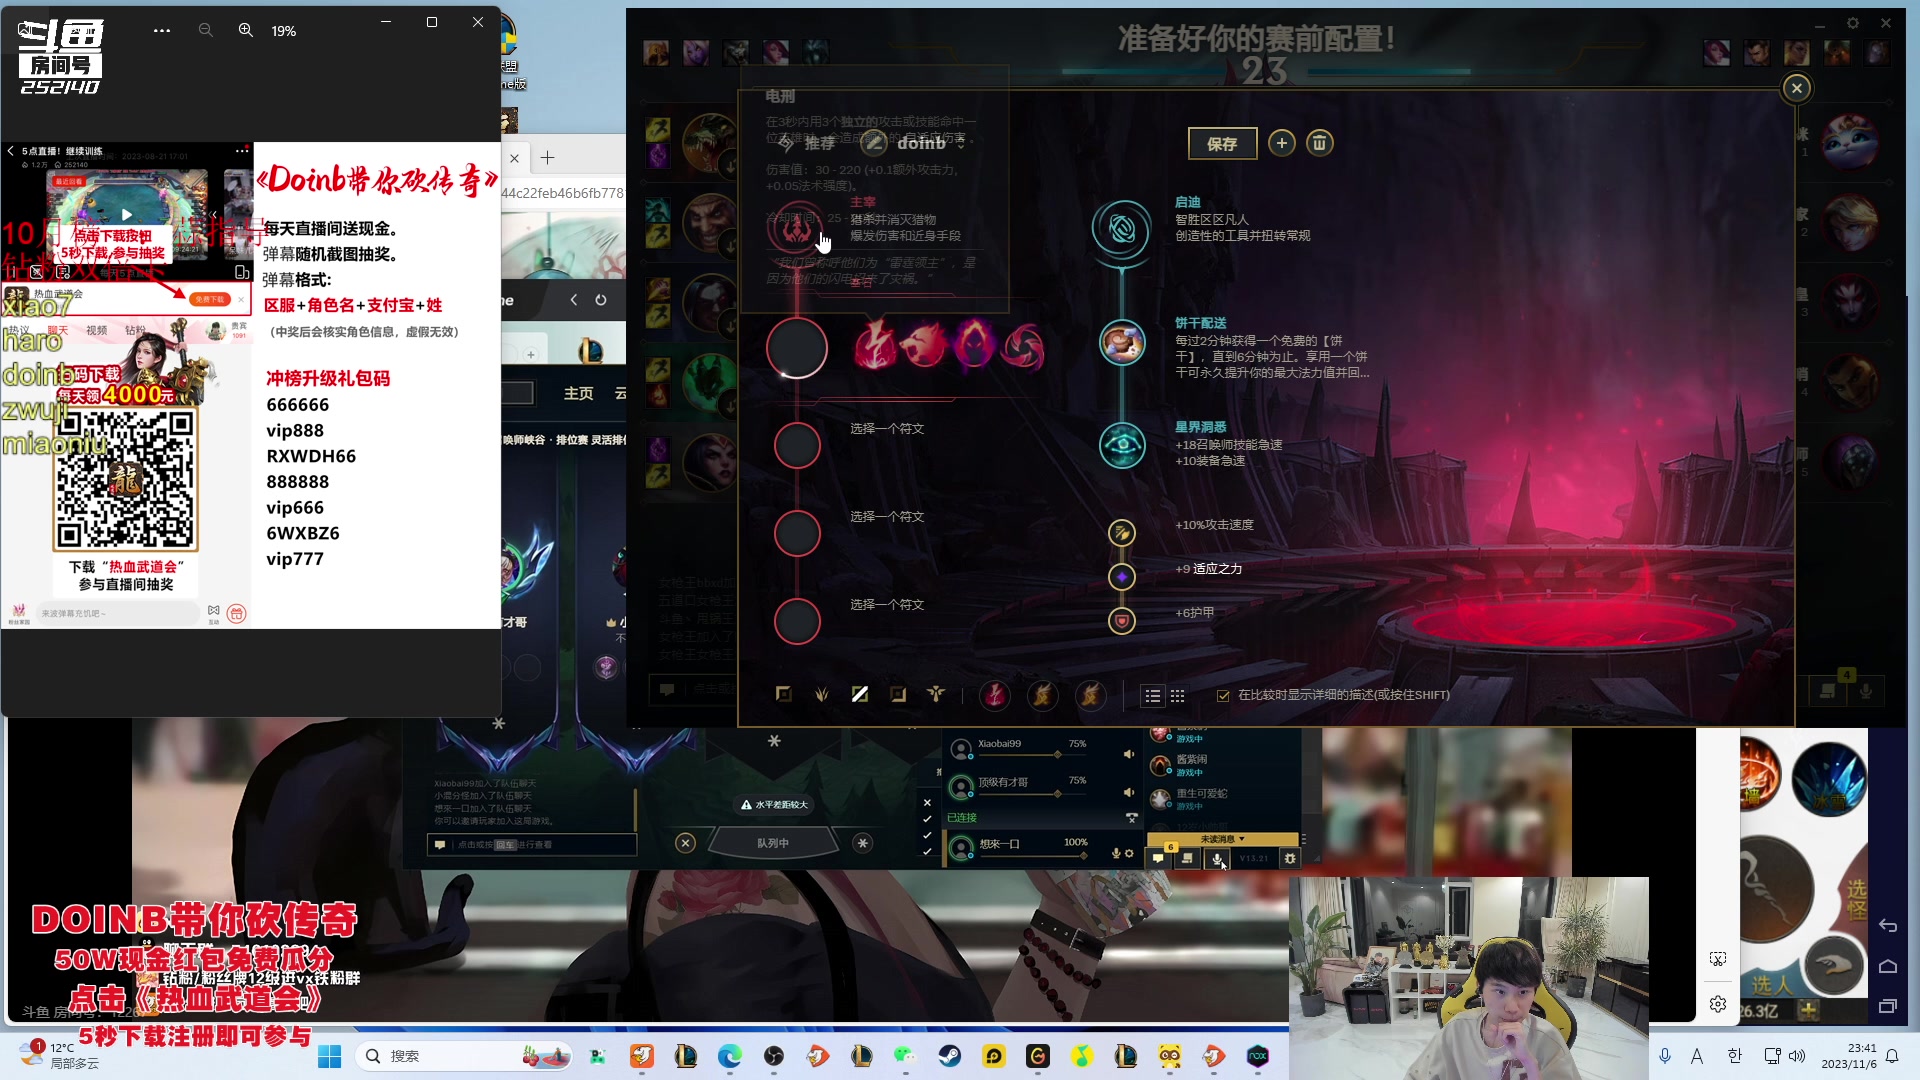Expand the 未读消息 dropdown
1920x1080 pixels.
pyautogui.click(x=1222, y=839)
